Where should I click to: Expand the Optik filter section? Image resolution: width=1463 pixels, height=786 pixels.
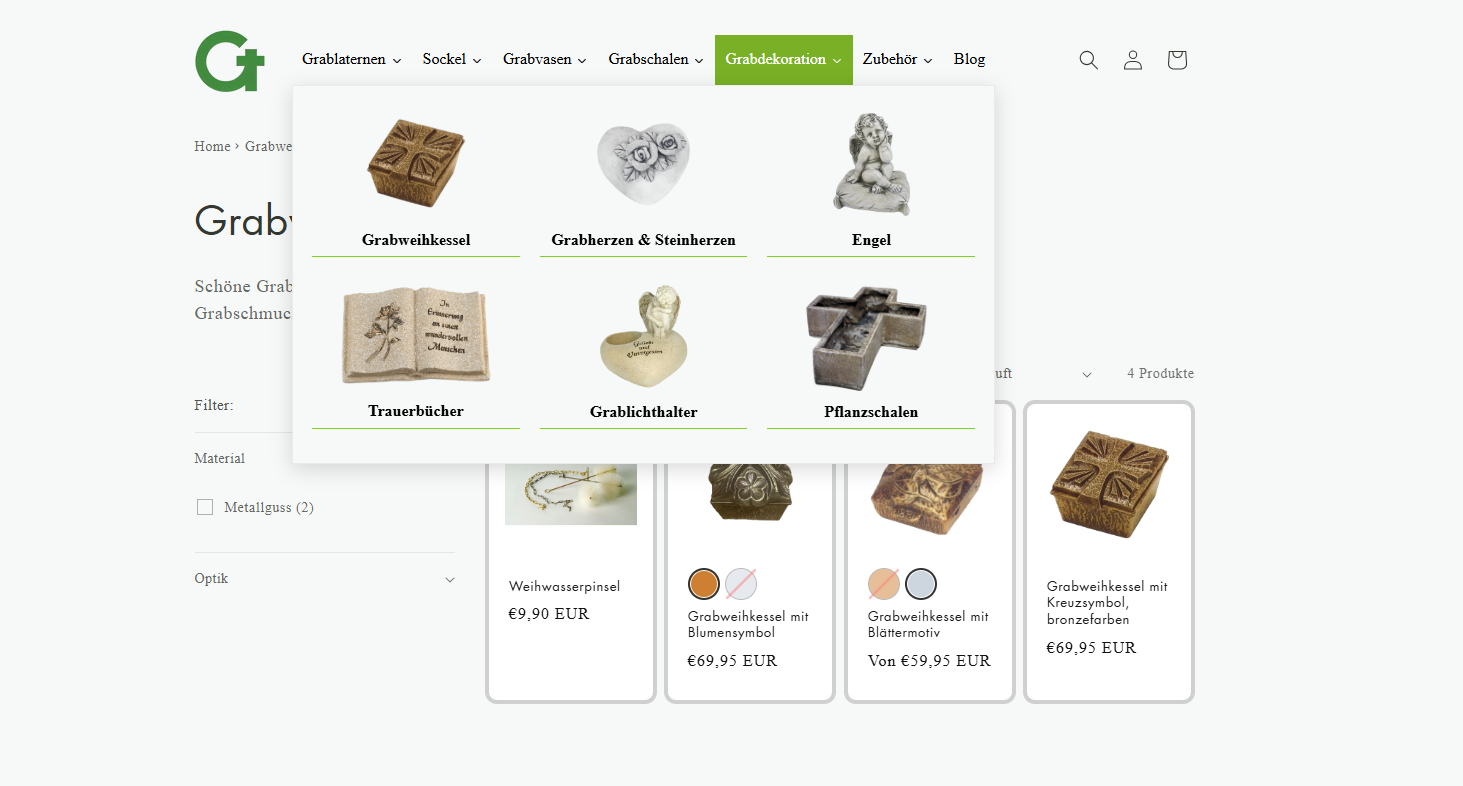tap(324, 579)
